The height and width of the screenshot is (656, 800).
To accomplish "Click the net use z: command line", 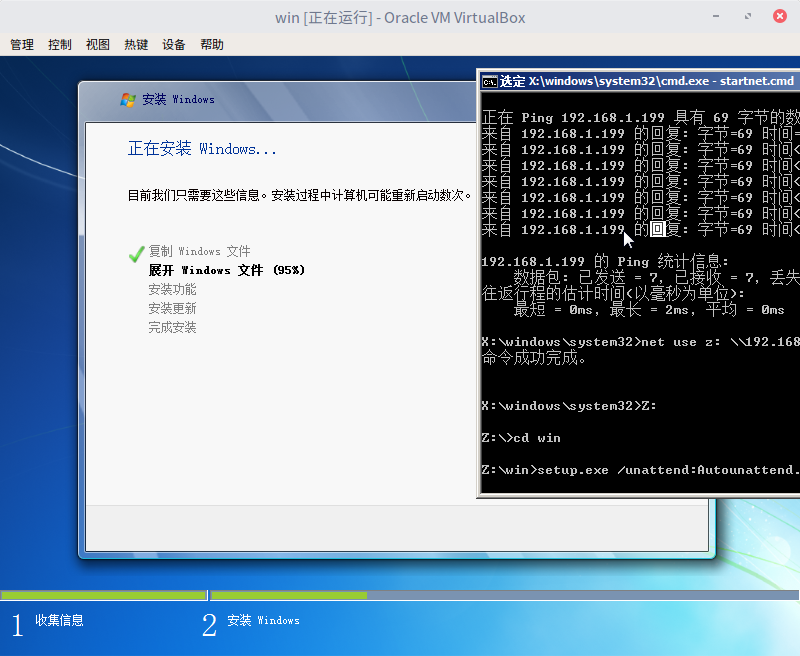I will click(x=640, y=342).
